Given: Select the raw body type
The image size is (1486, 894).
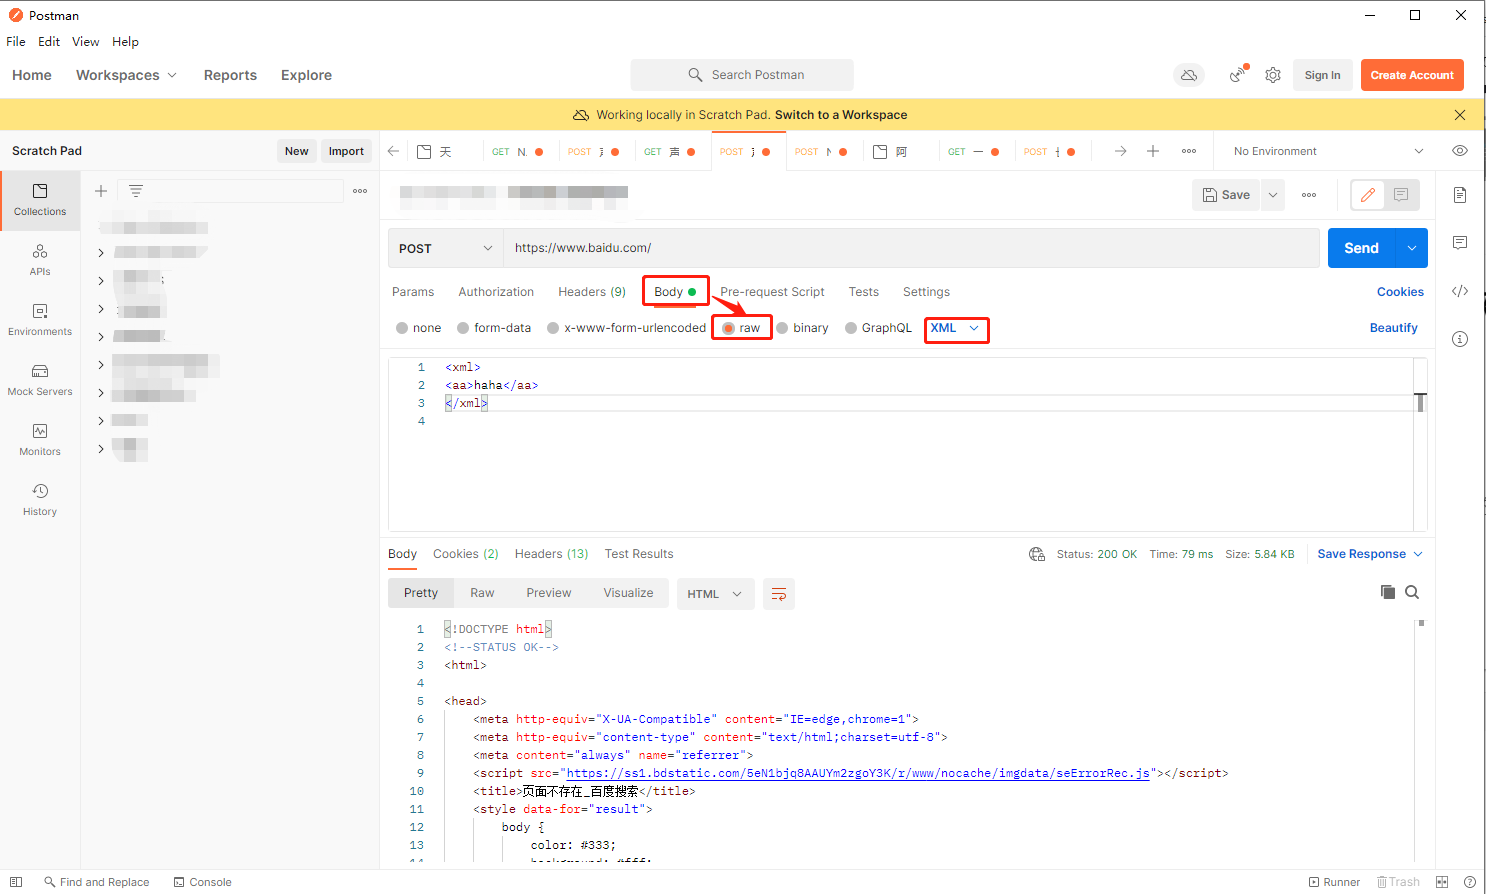Looking at the screenshot, I should tap(741, 328).
